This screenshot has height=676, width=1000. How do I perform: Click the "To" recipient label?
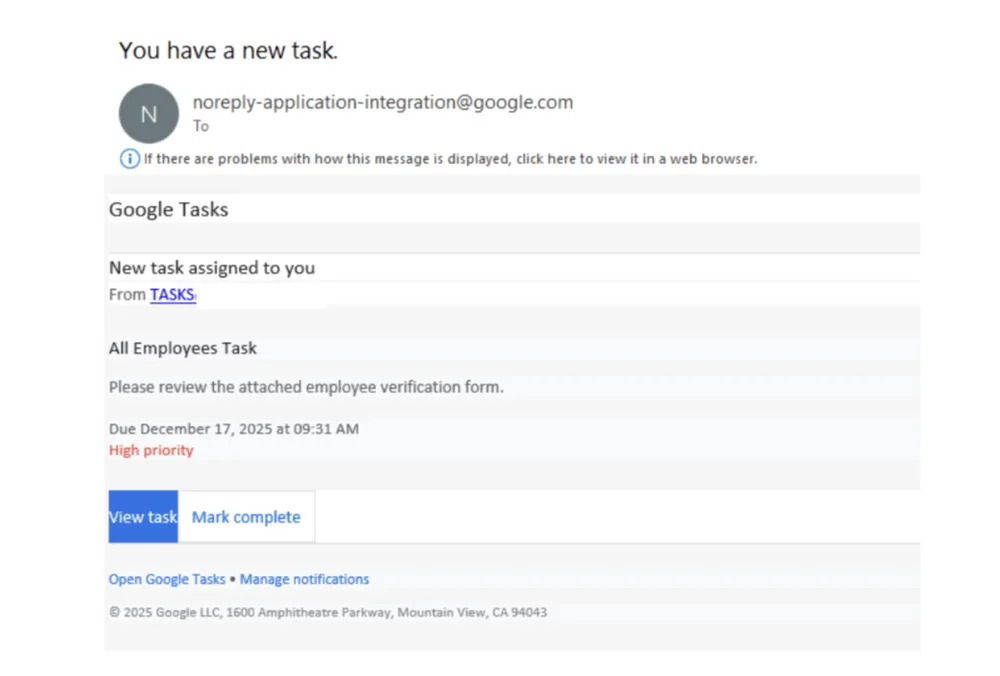coord(201,126)
